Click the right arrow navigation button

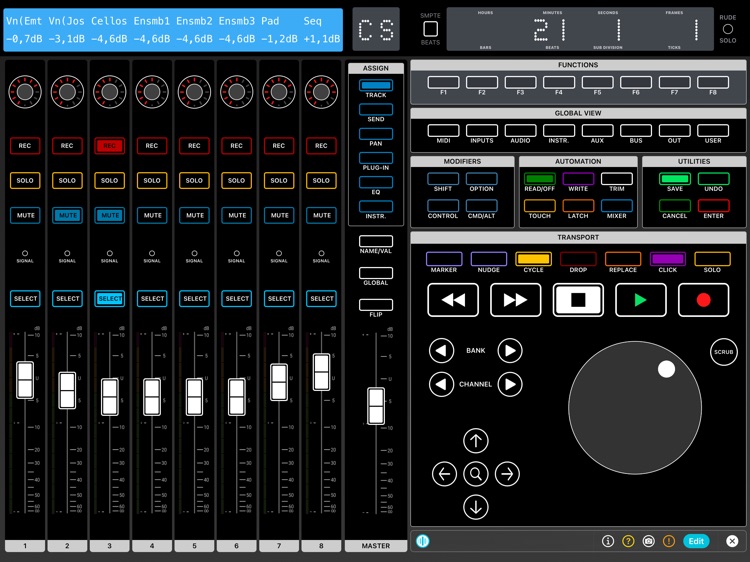pos(507,474)
